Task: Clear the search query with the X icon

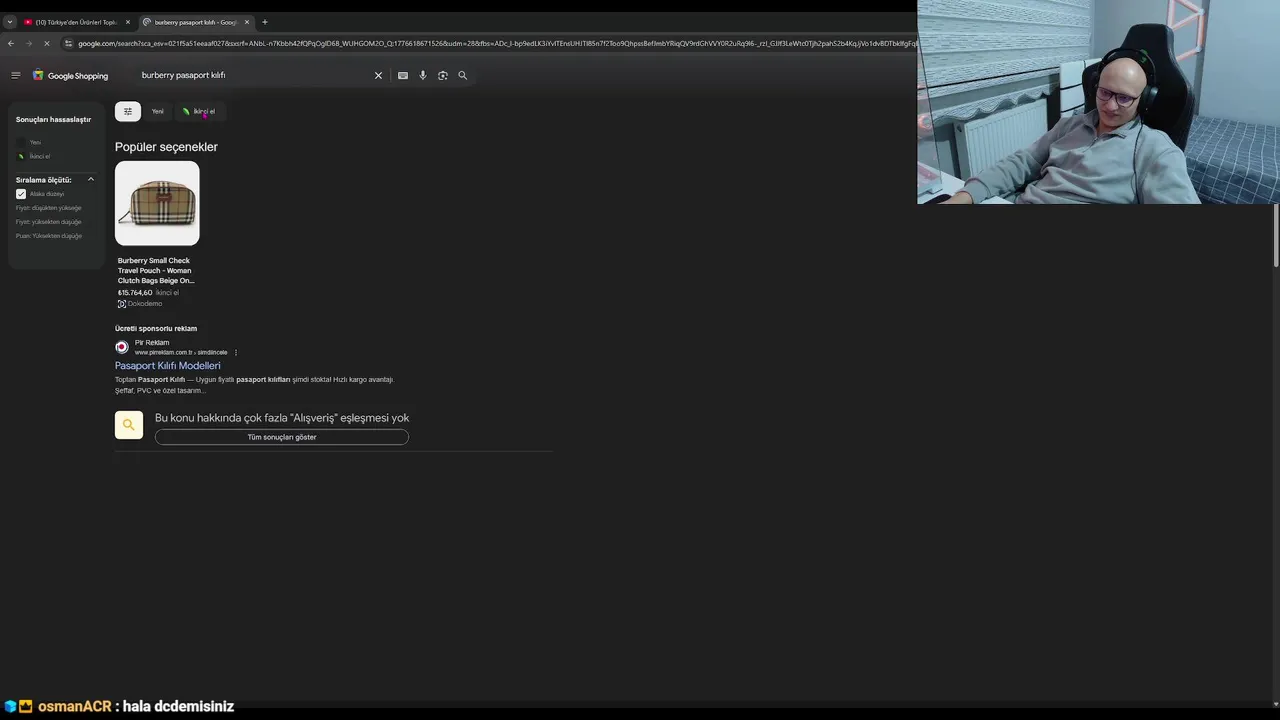Action: click(x=378, y=75)
